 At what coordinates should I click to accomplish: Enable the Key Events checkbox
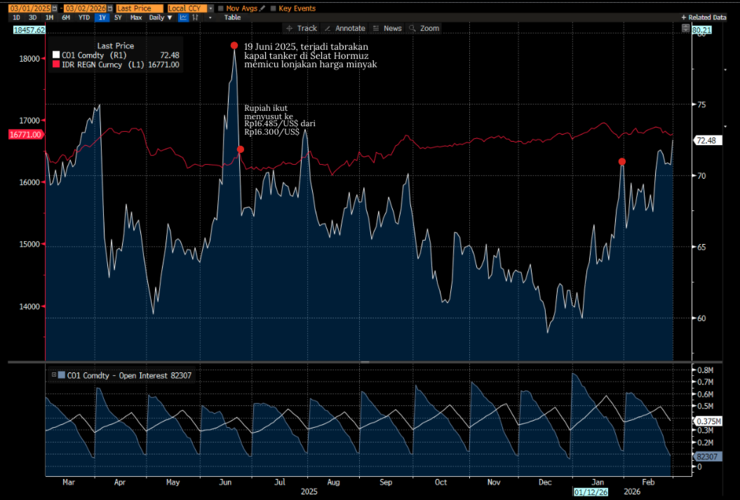click(x=271, y=8)
